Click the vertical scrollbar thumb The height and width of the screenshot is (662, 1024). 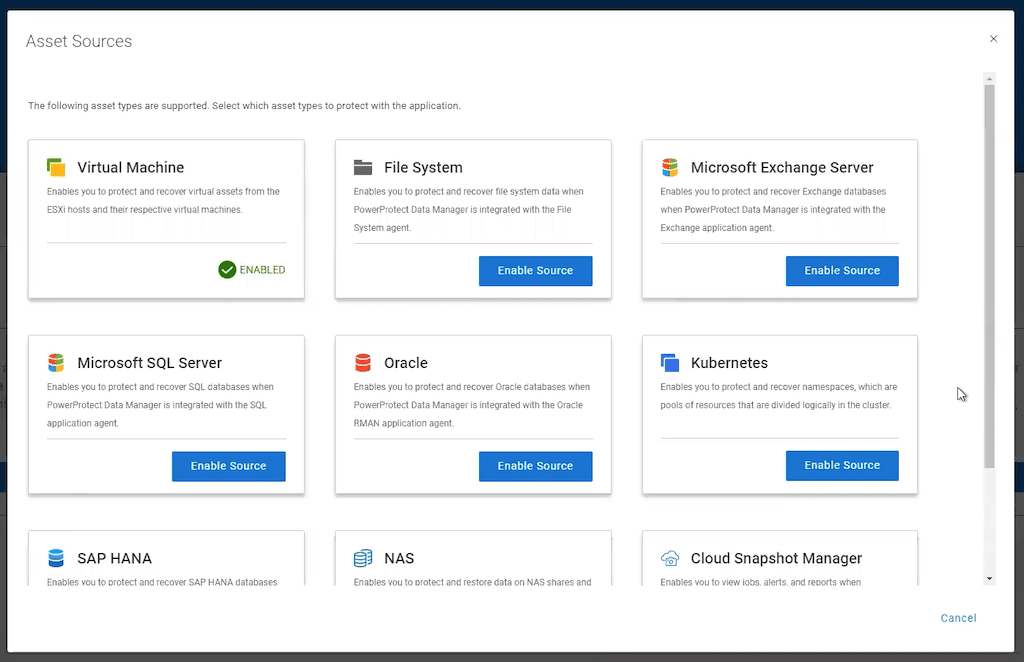(989, 276)
